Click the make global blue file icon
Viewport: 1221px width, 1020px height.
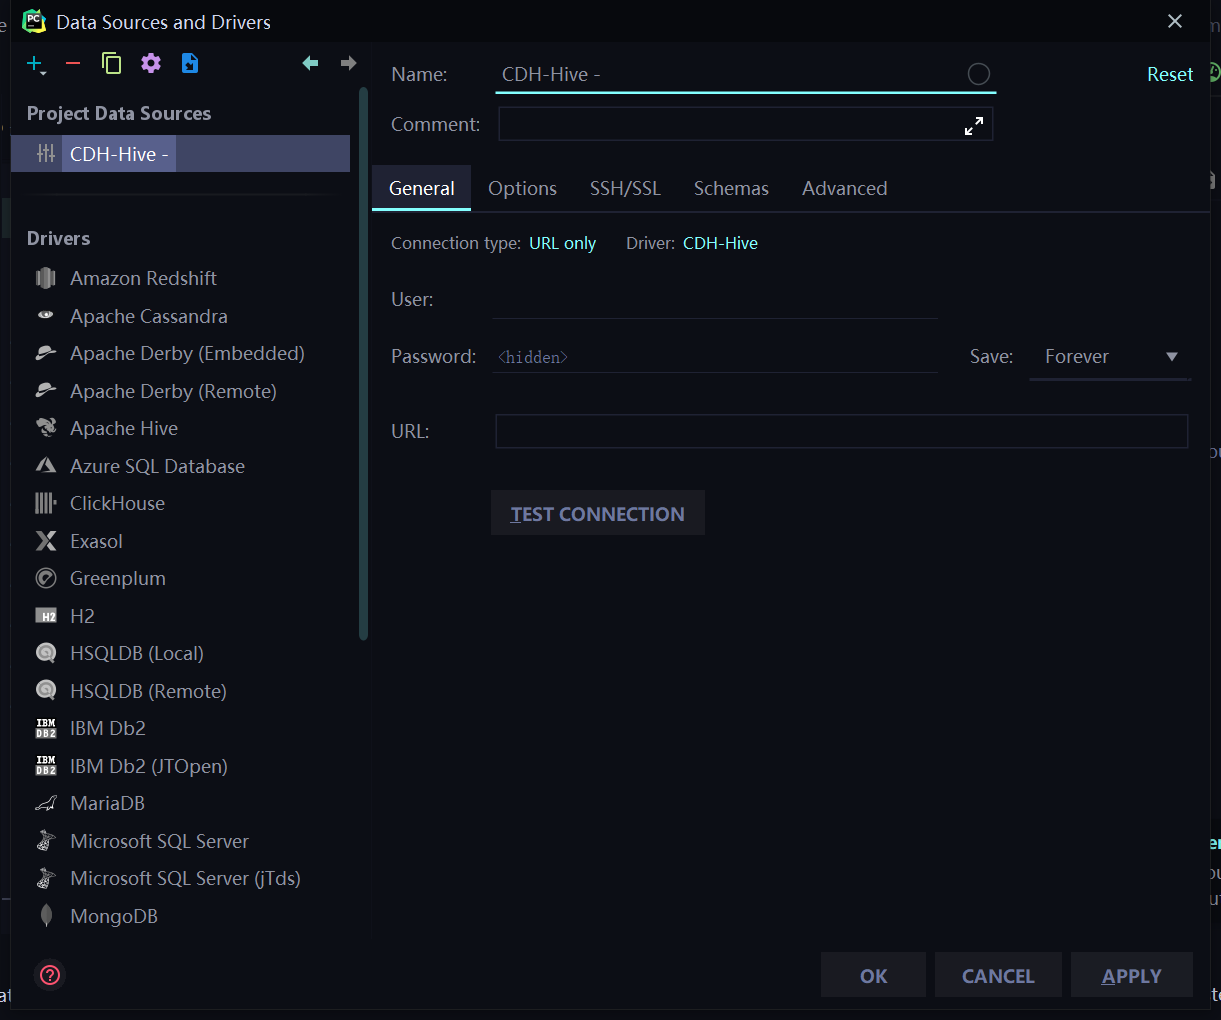[x=190, y=64]
